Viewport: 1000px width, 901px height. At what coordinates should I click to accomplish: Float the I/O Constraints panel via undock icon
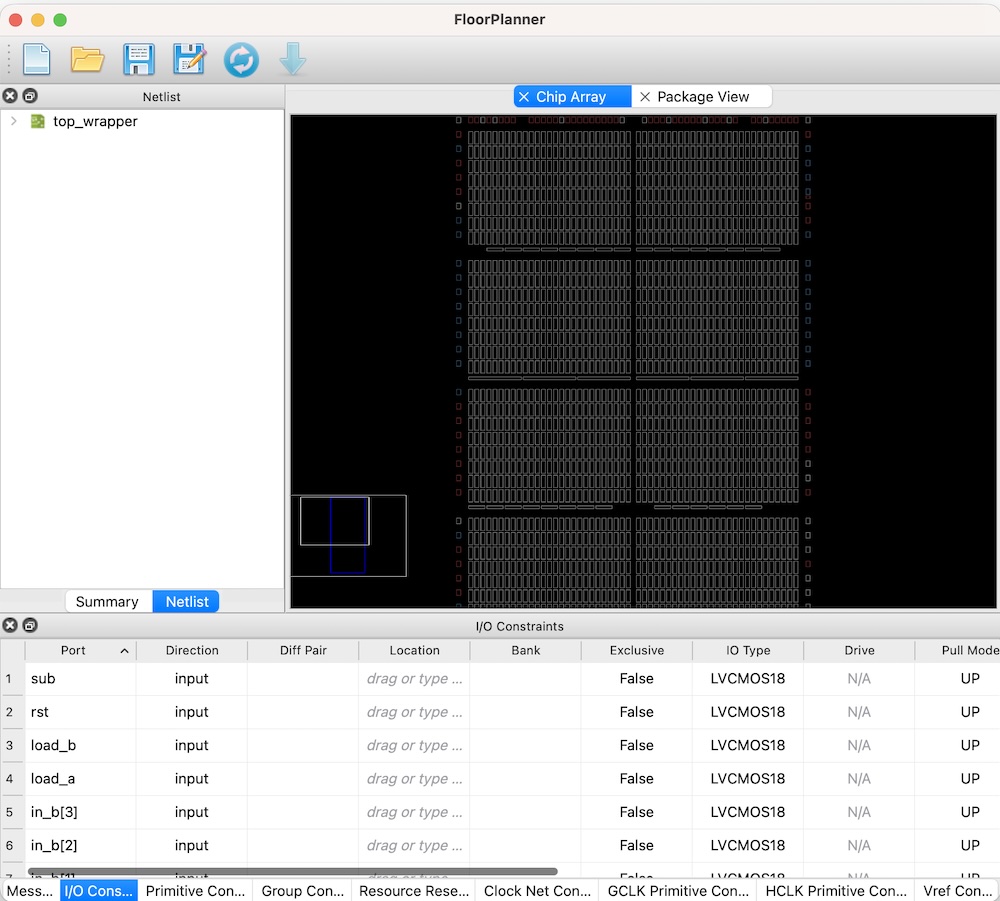[x=30, y=626]
